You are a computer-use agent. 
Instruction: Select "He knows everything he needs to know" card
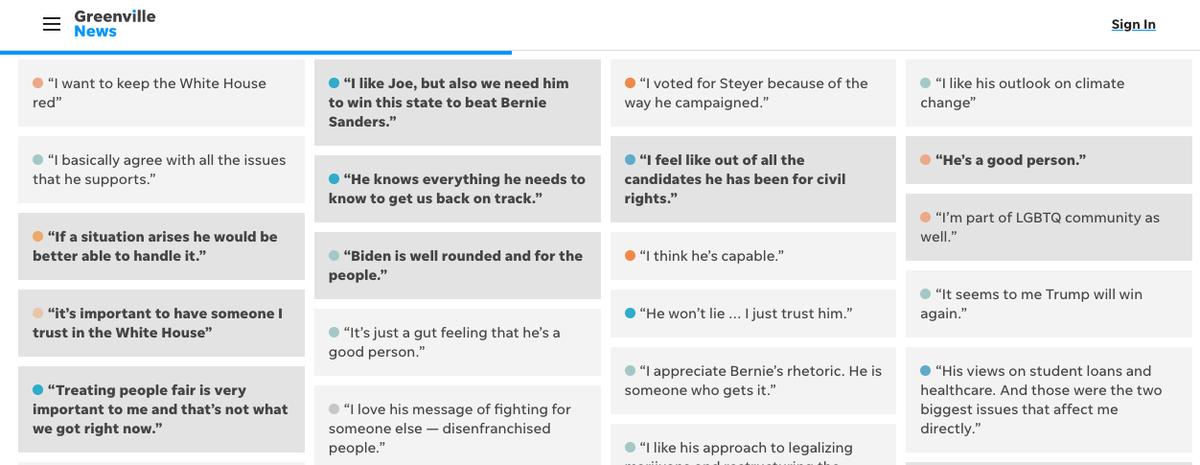click(457, 189)
